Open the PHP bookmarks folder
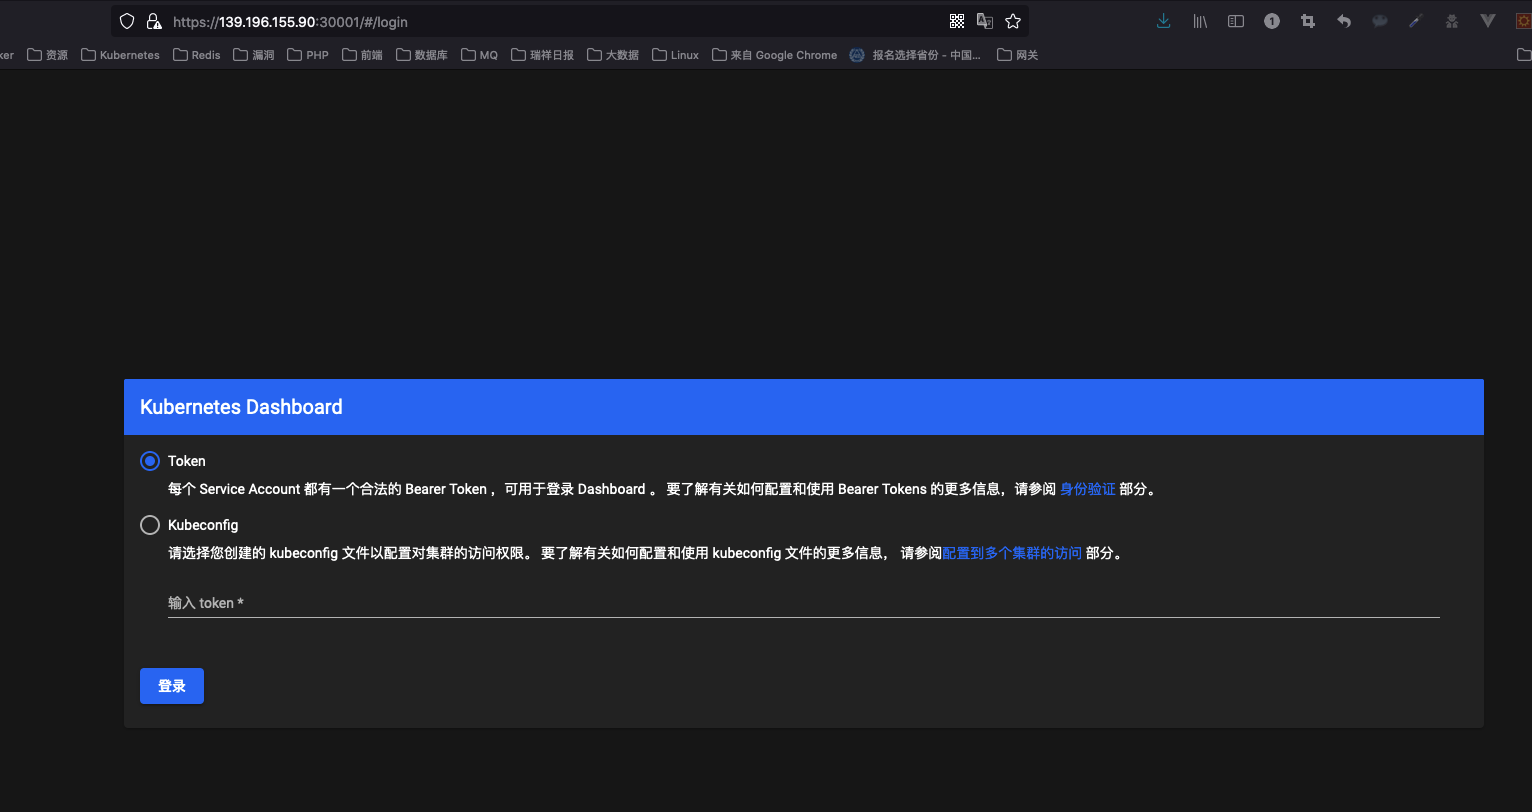Viewport: 1532px width, 812px height. pos(308,55)
